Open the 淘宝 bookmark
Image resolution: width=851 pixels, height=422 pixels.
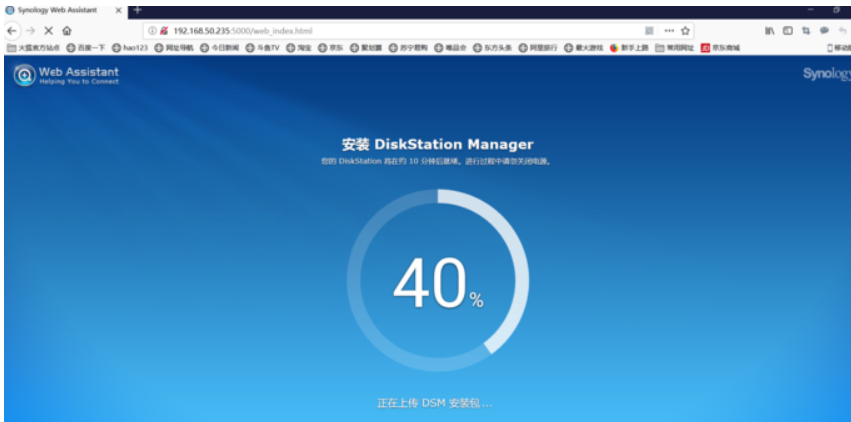coord(299,48)
